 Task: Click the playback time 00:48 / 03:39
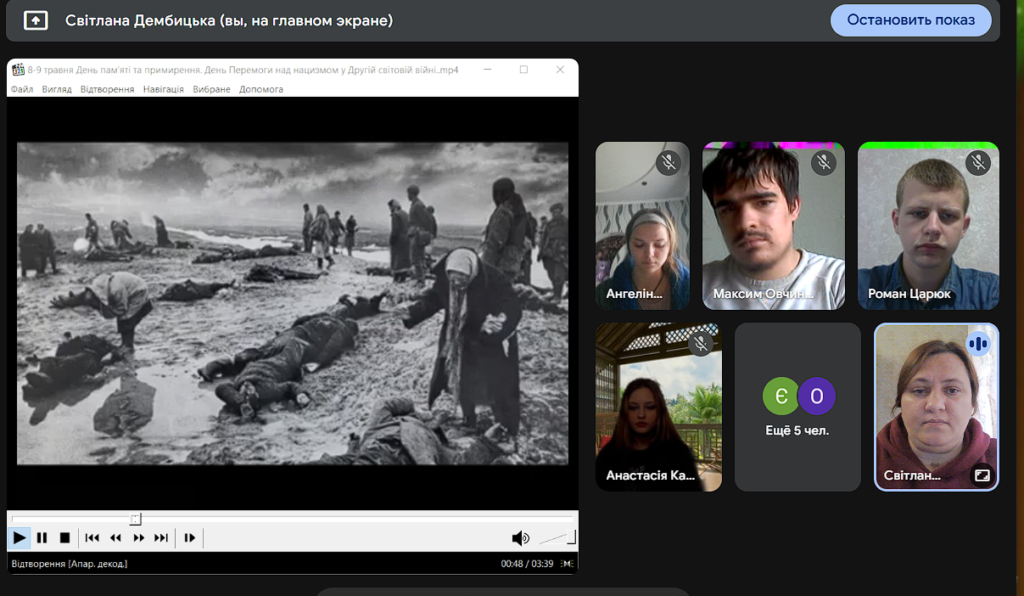527,563
